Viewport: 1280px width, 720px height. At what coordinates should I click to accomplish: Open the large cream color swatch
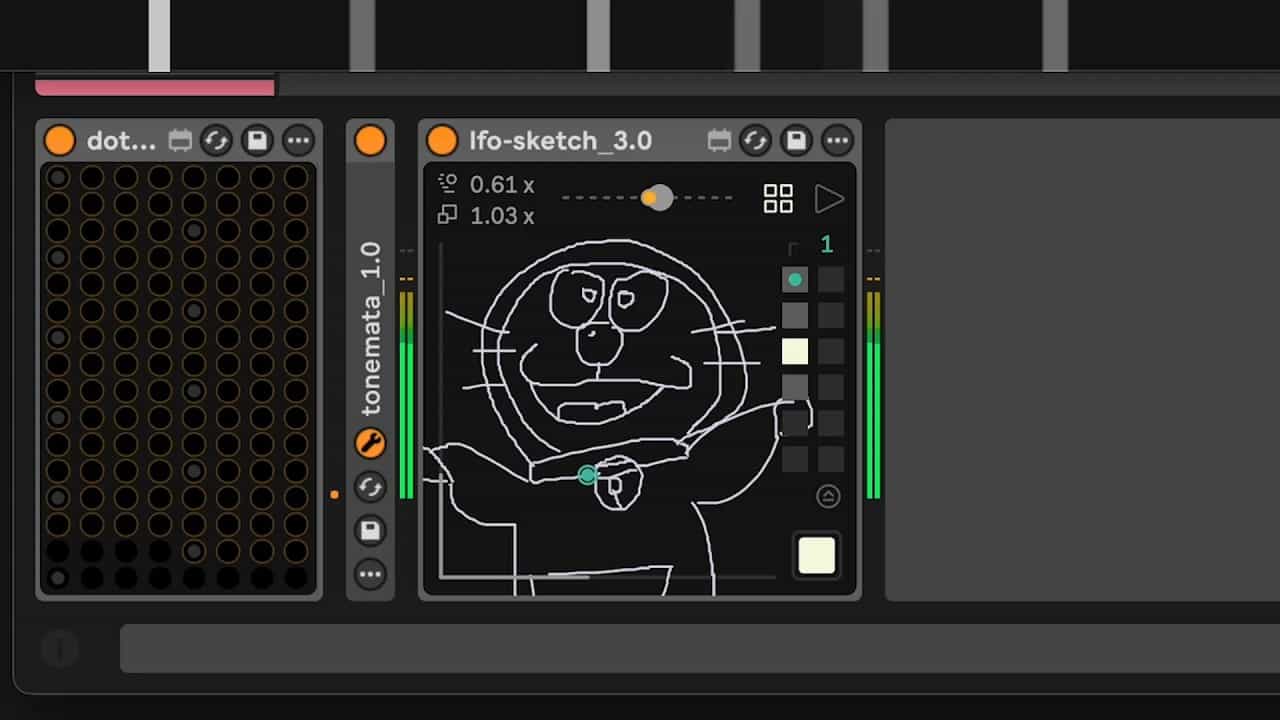point(817,556)
